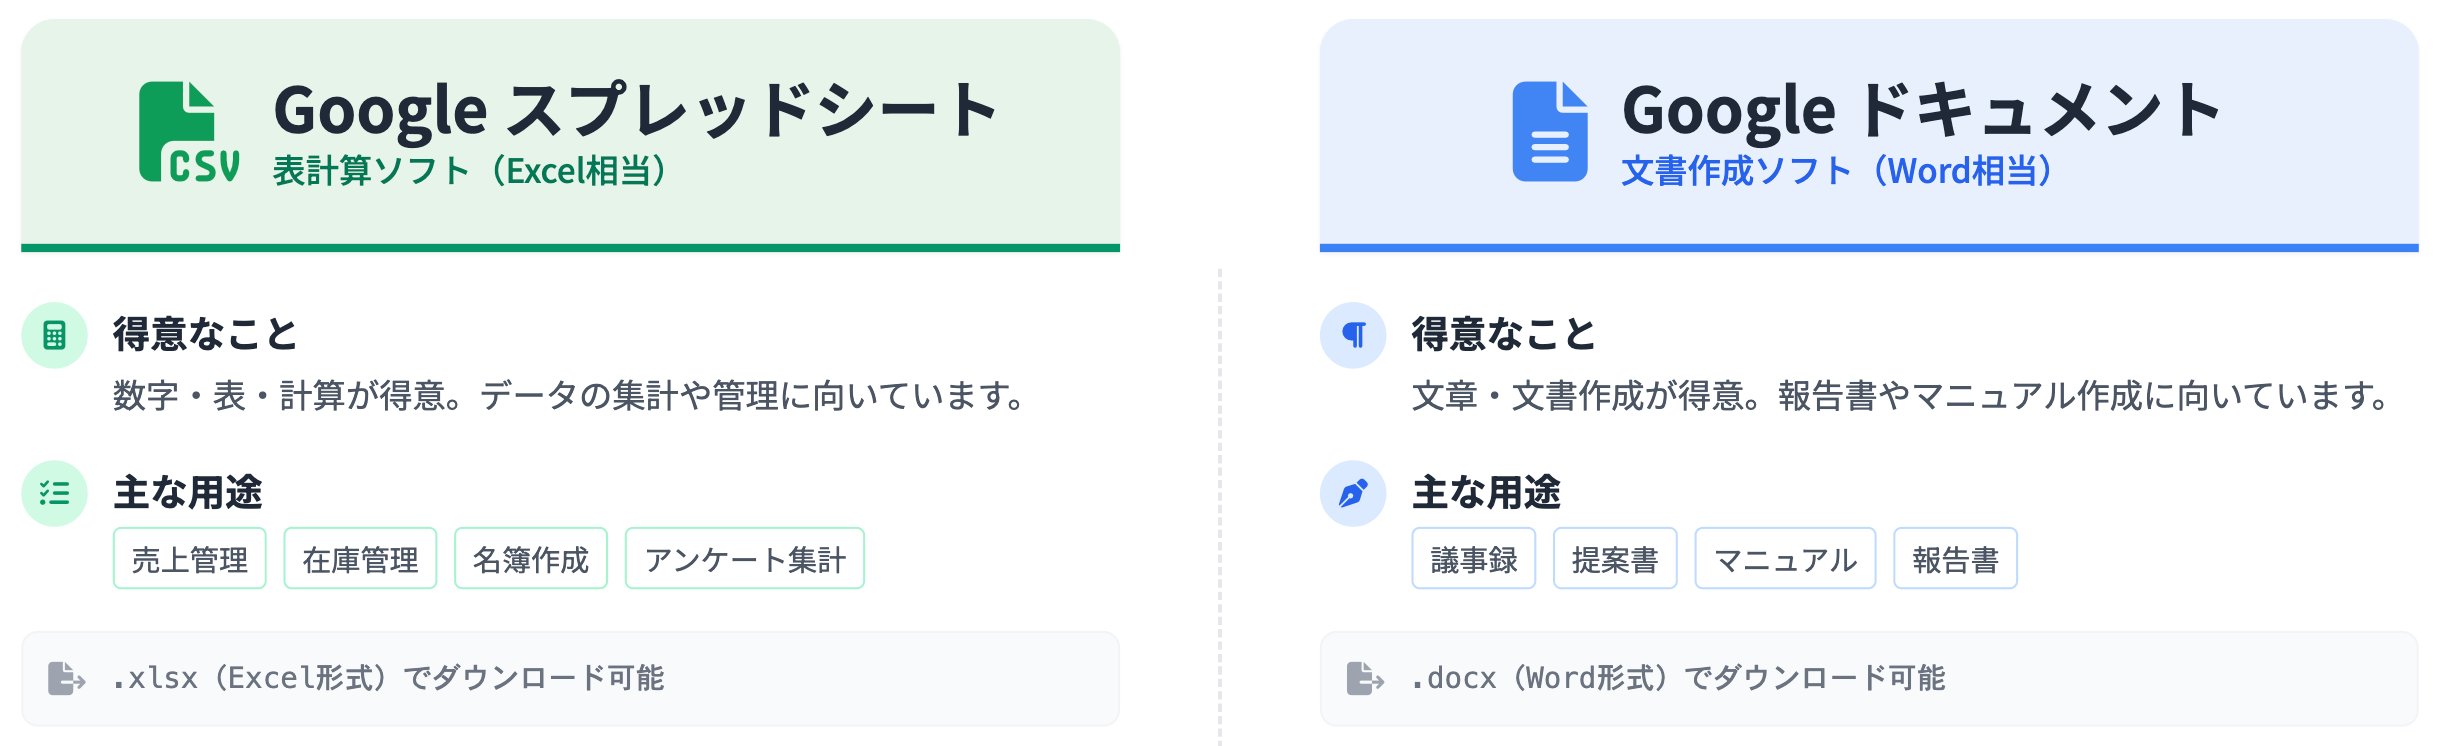This screenshot has height=746, width=2448.
Task: Select the 提案書 tag
Action: click(1615, 559)
